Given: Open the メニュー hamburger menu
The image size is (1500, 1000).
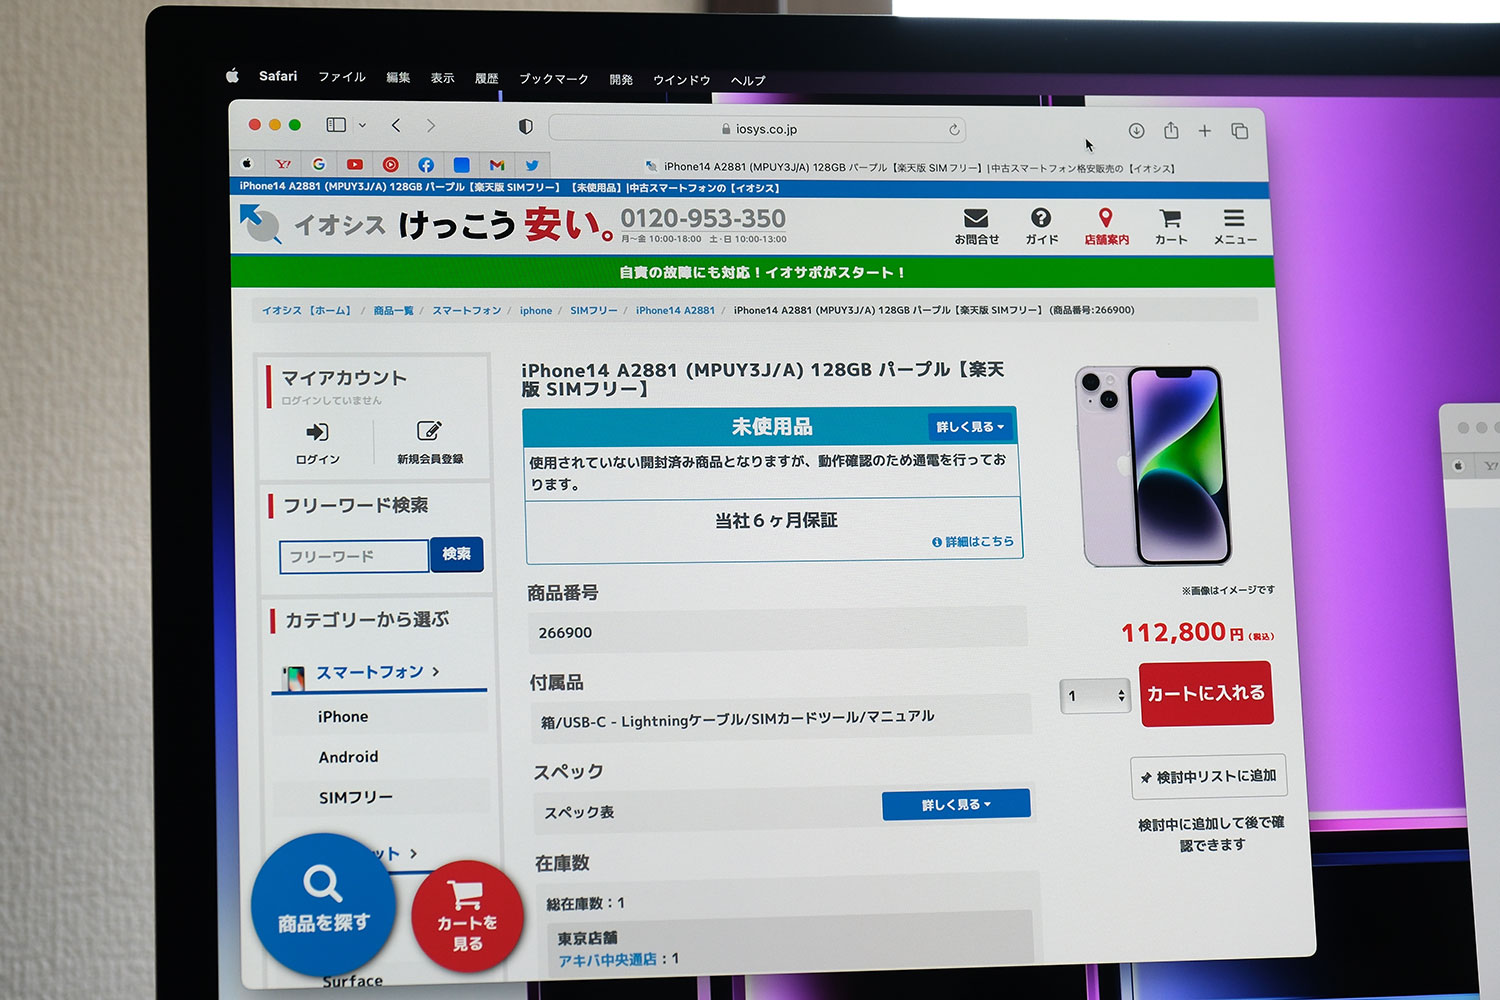Looking at the screenshot, I should (x=1235, y=227).
